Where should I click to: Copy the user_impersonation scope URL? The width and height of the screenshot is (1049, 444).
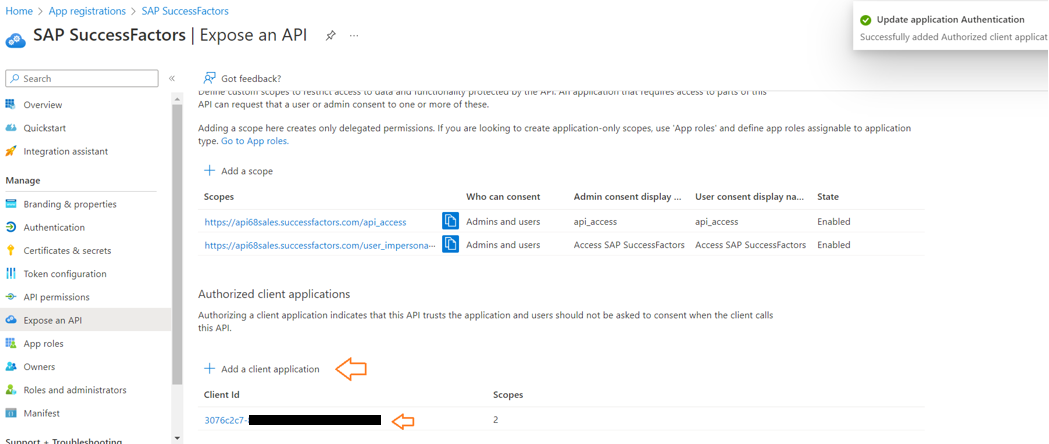coord(450,244)
